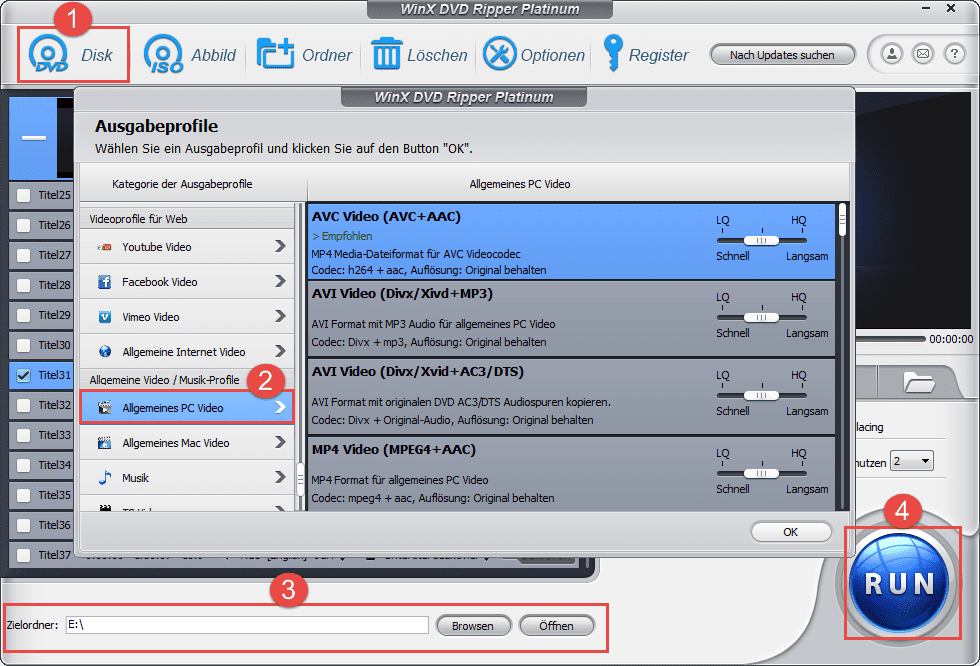Uncheck the Titel31 checkbox
The image size is (980, 666).
[x=23, y=375]
